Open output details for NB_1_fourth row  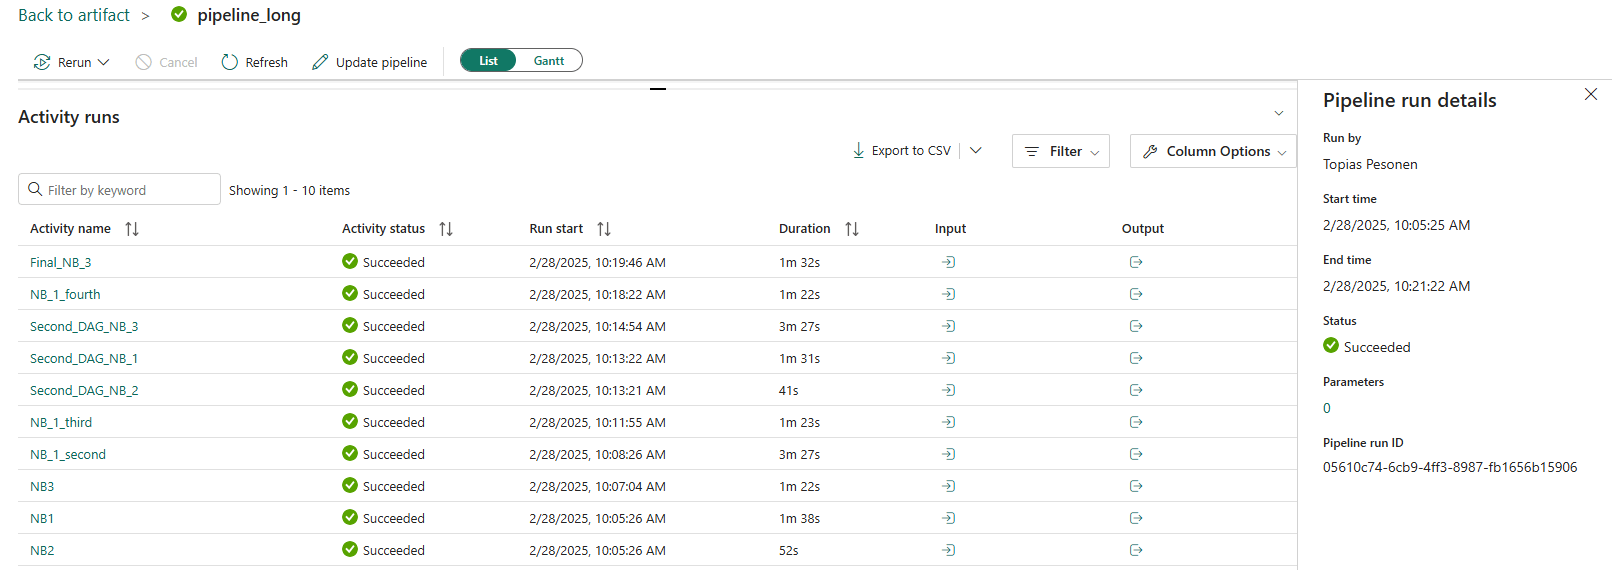[x=1135, y=294]
